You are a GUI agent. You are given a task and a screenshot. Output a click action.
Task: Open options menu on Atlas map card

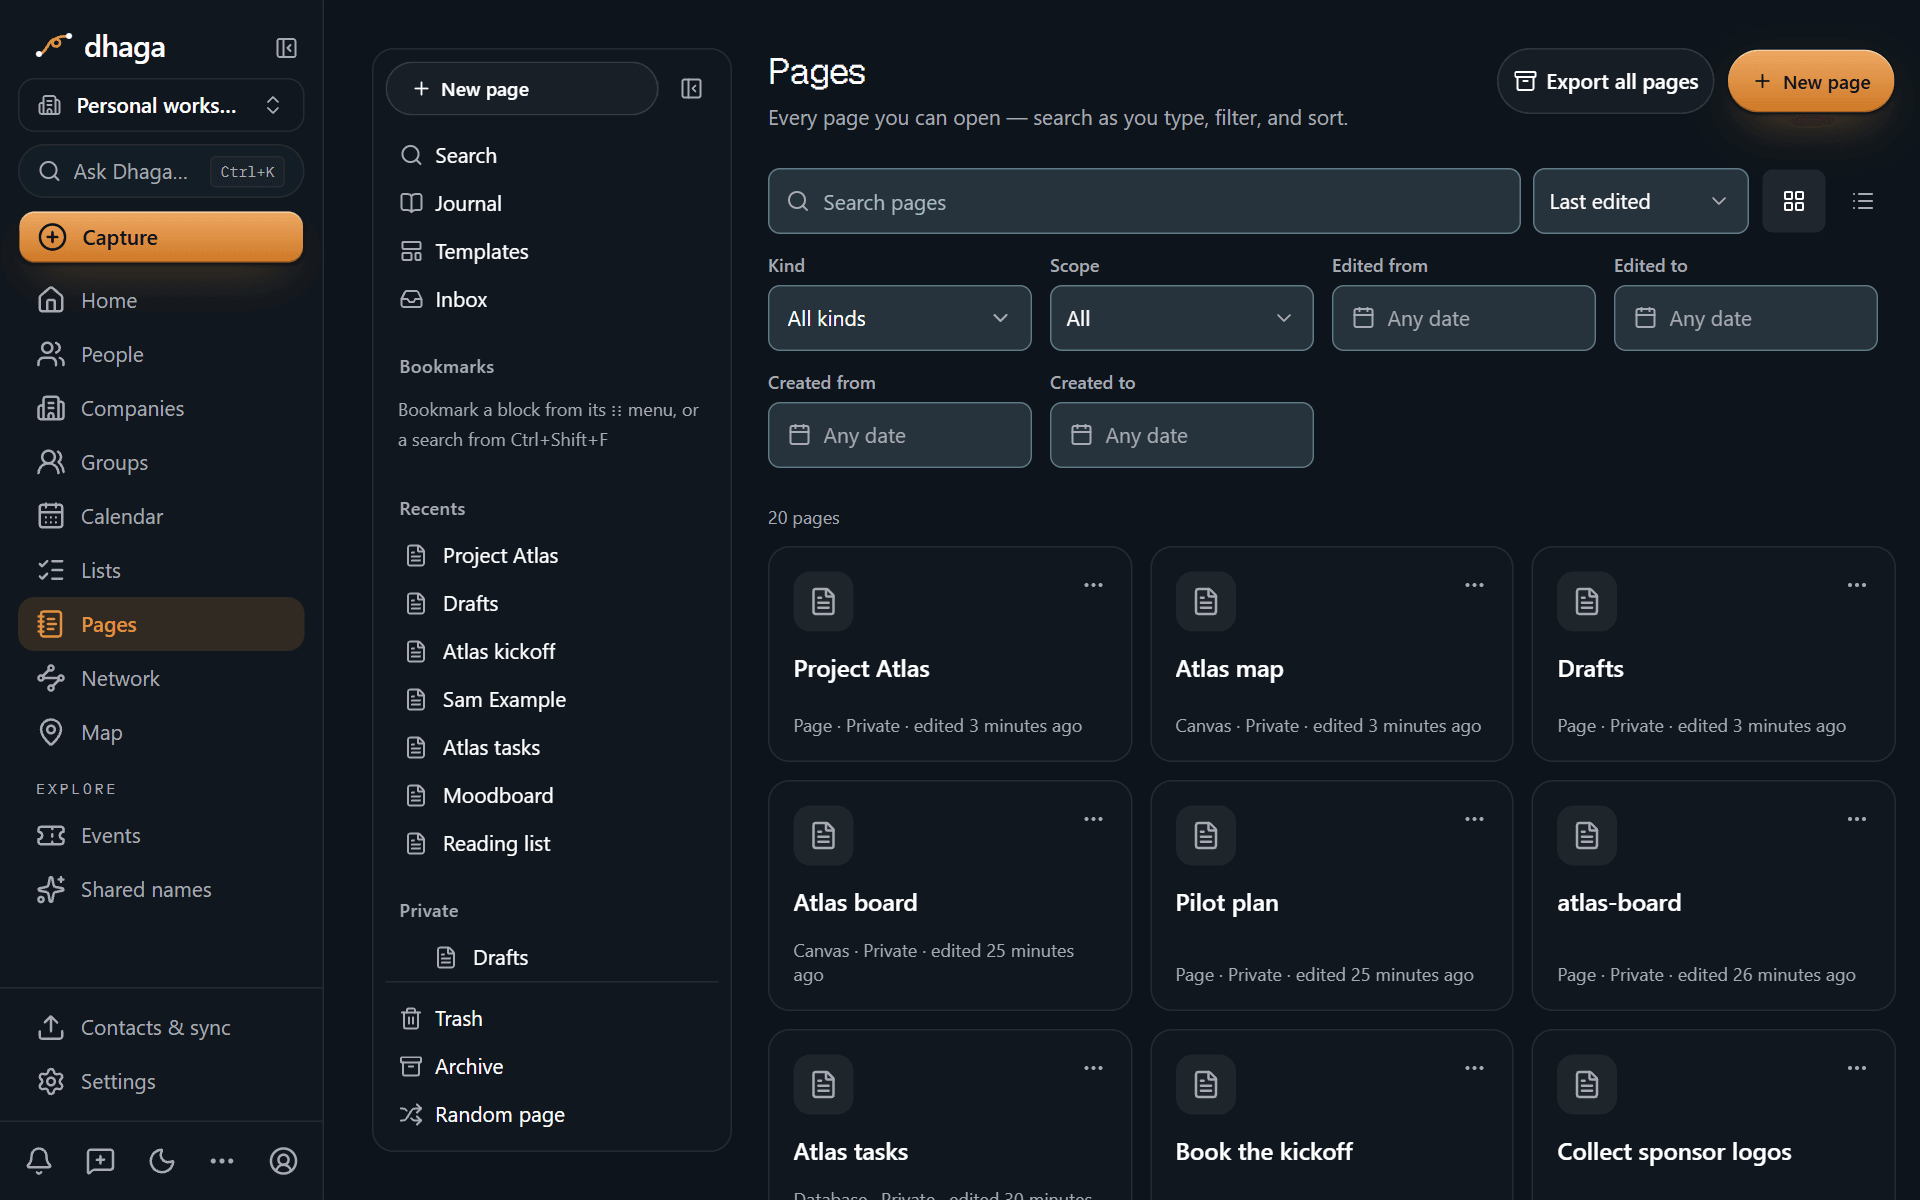click(x=1474, y=585)
